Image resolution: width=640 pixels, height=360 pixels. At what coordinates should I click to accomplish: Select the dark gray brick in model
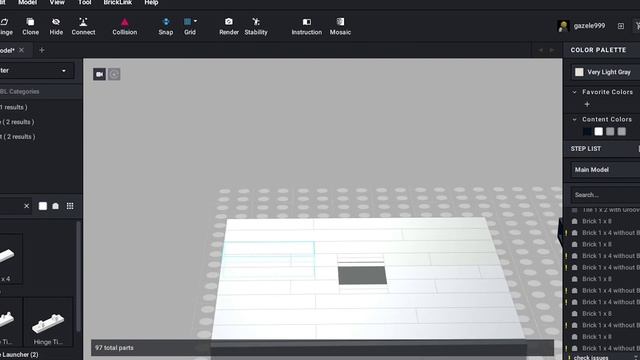[x=362, y=275]
